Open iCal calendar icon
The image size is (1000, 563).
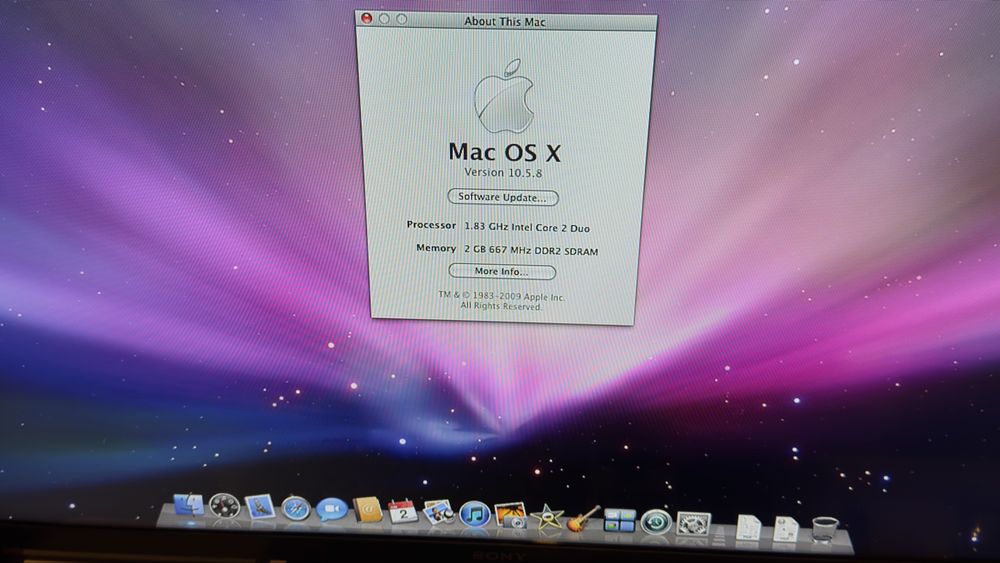tap(402, 511)
